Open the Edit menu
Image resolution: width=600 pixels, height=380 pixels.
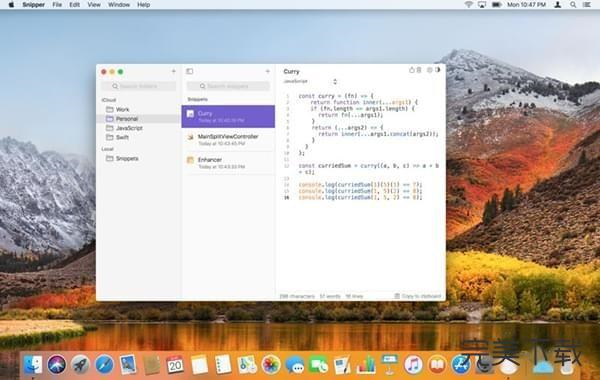(x=75, y=5)
